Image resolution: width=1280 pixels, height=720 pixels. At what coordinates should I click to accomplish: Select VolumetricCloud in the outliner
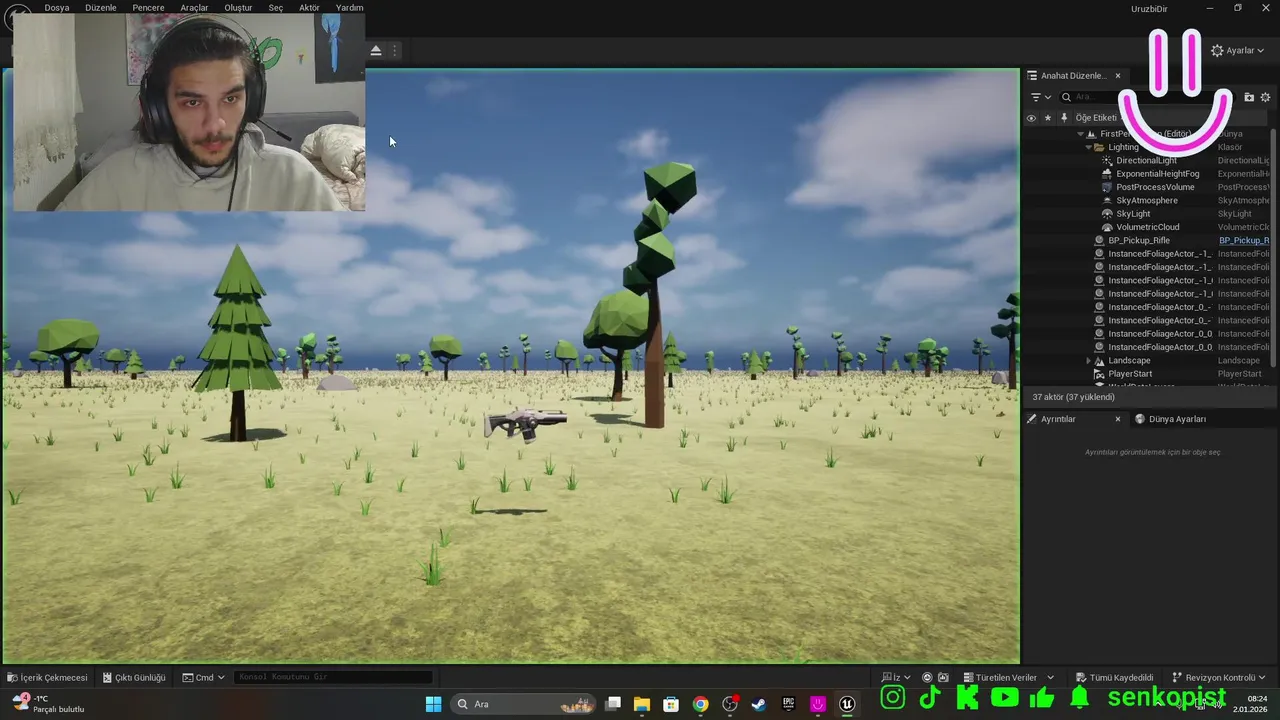pyautogui.click(x=1147, y=227)
